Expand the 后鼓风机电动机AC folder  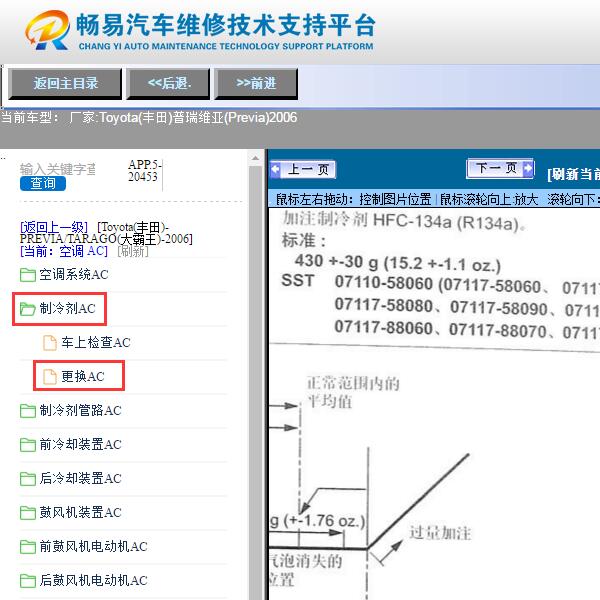(x=93, y=580)
